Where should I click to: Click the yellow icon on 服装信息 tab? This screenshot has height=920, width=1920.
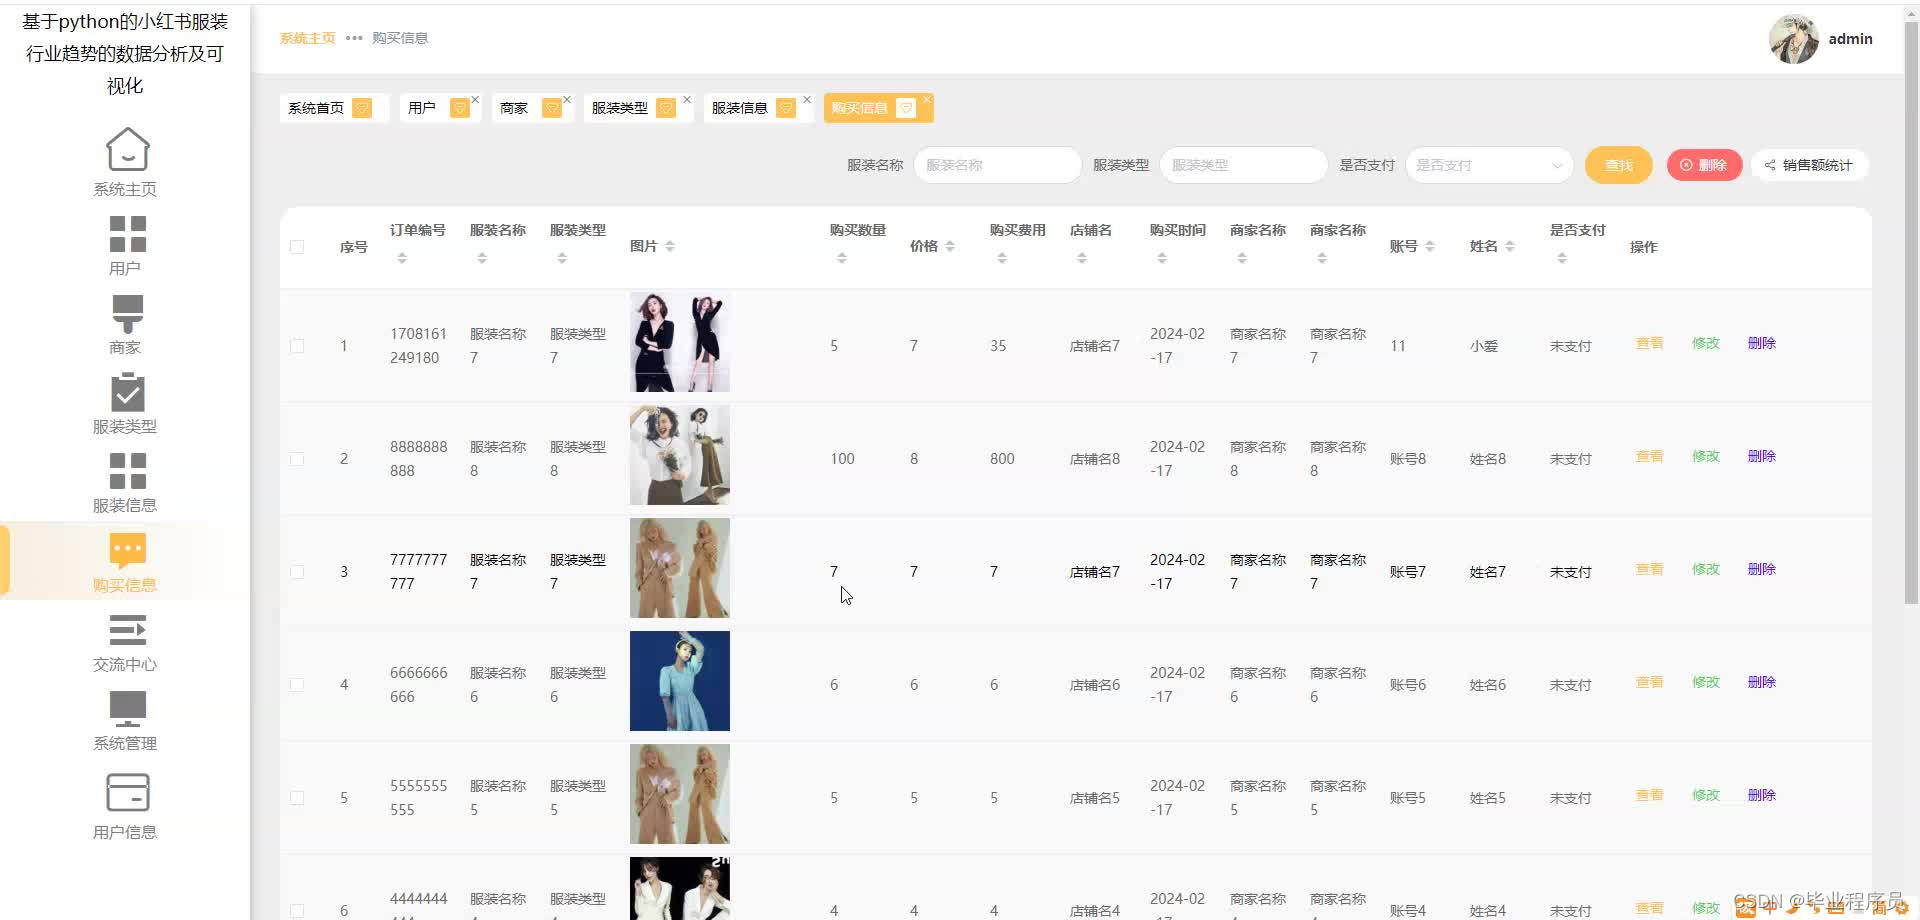tap(786, 108)
